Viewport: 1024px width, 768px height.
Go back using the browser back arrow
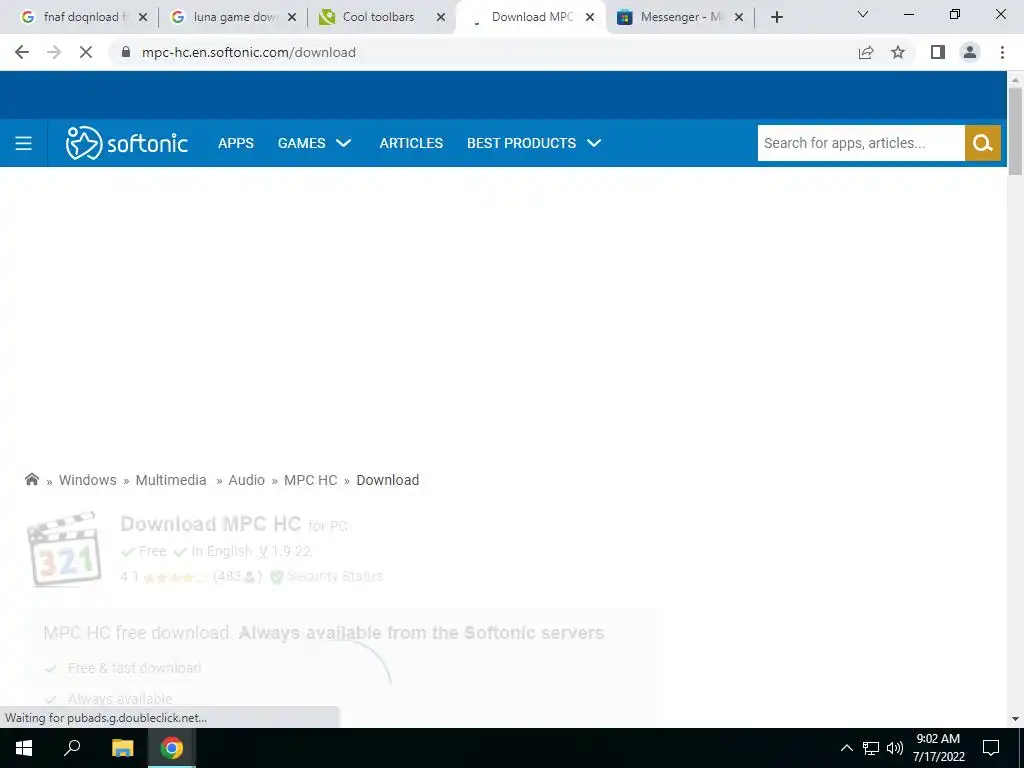[22, 52]
